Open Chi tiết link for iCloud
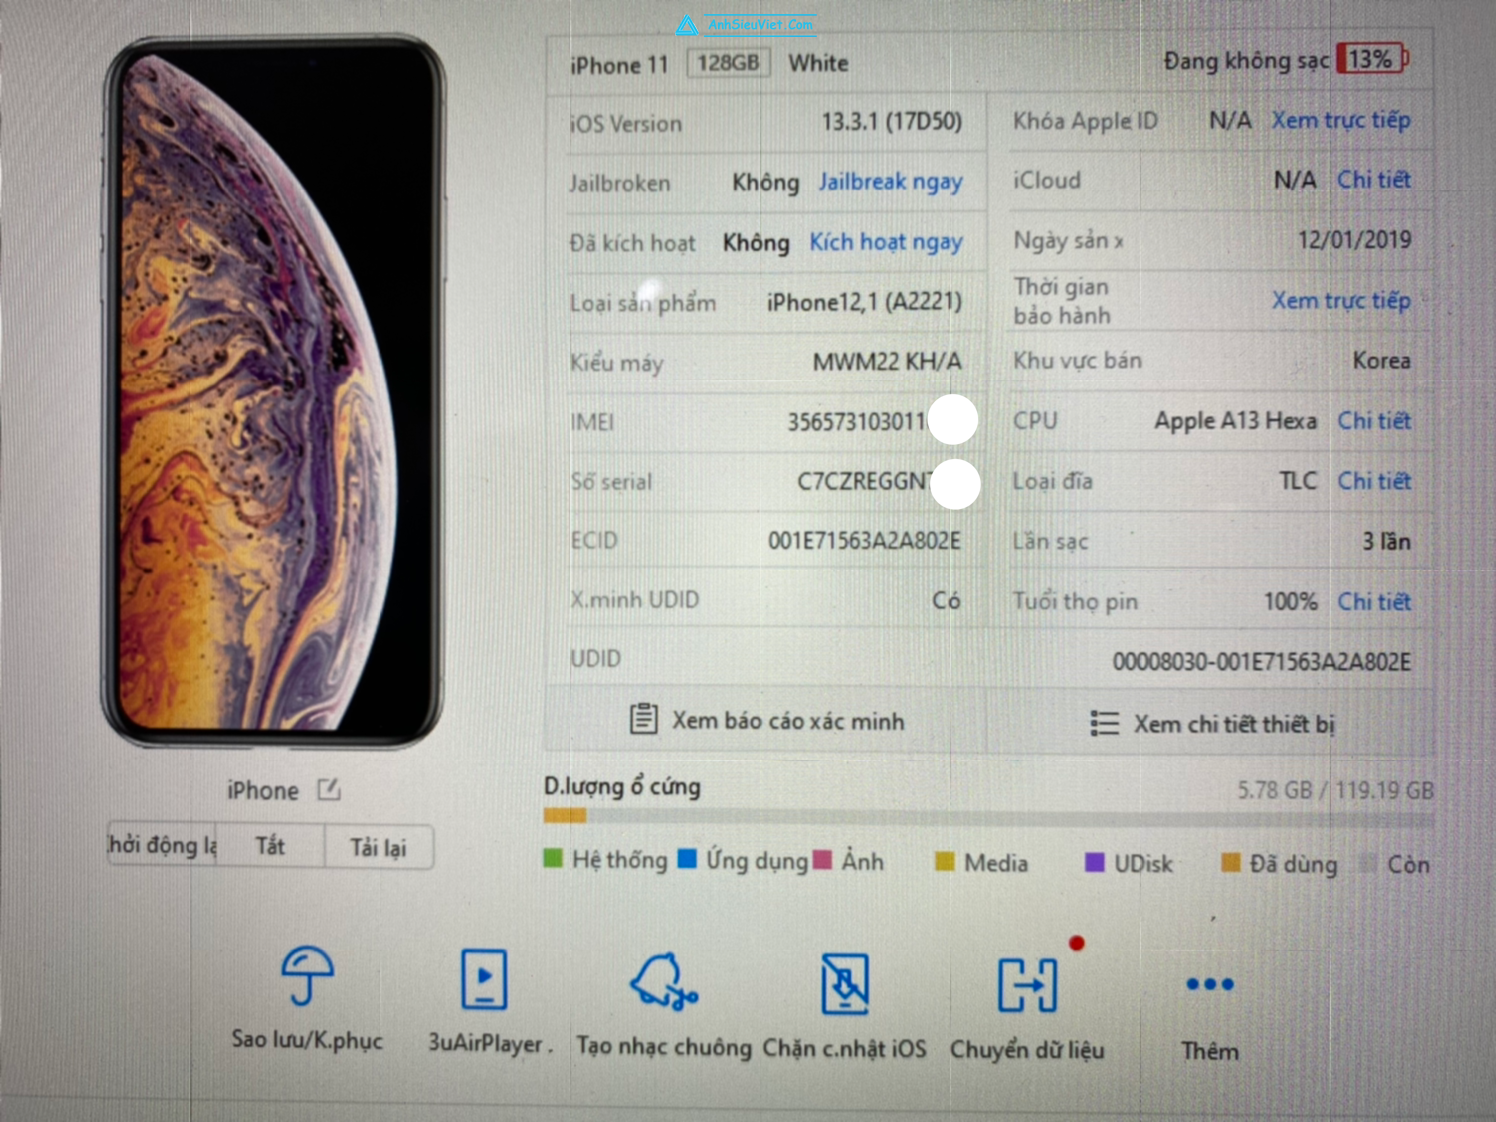This screenshot has height=1122, width=1496. (x=1374, y=180)
